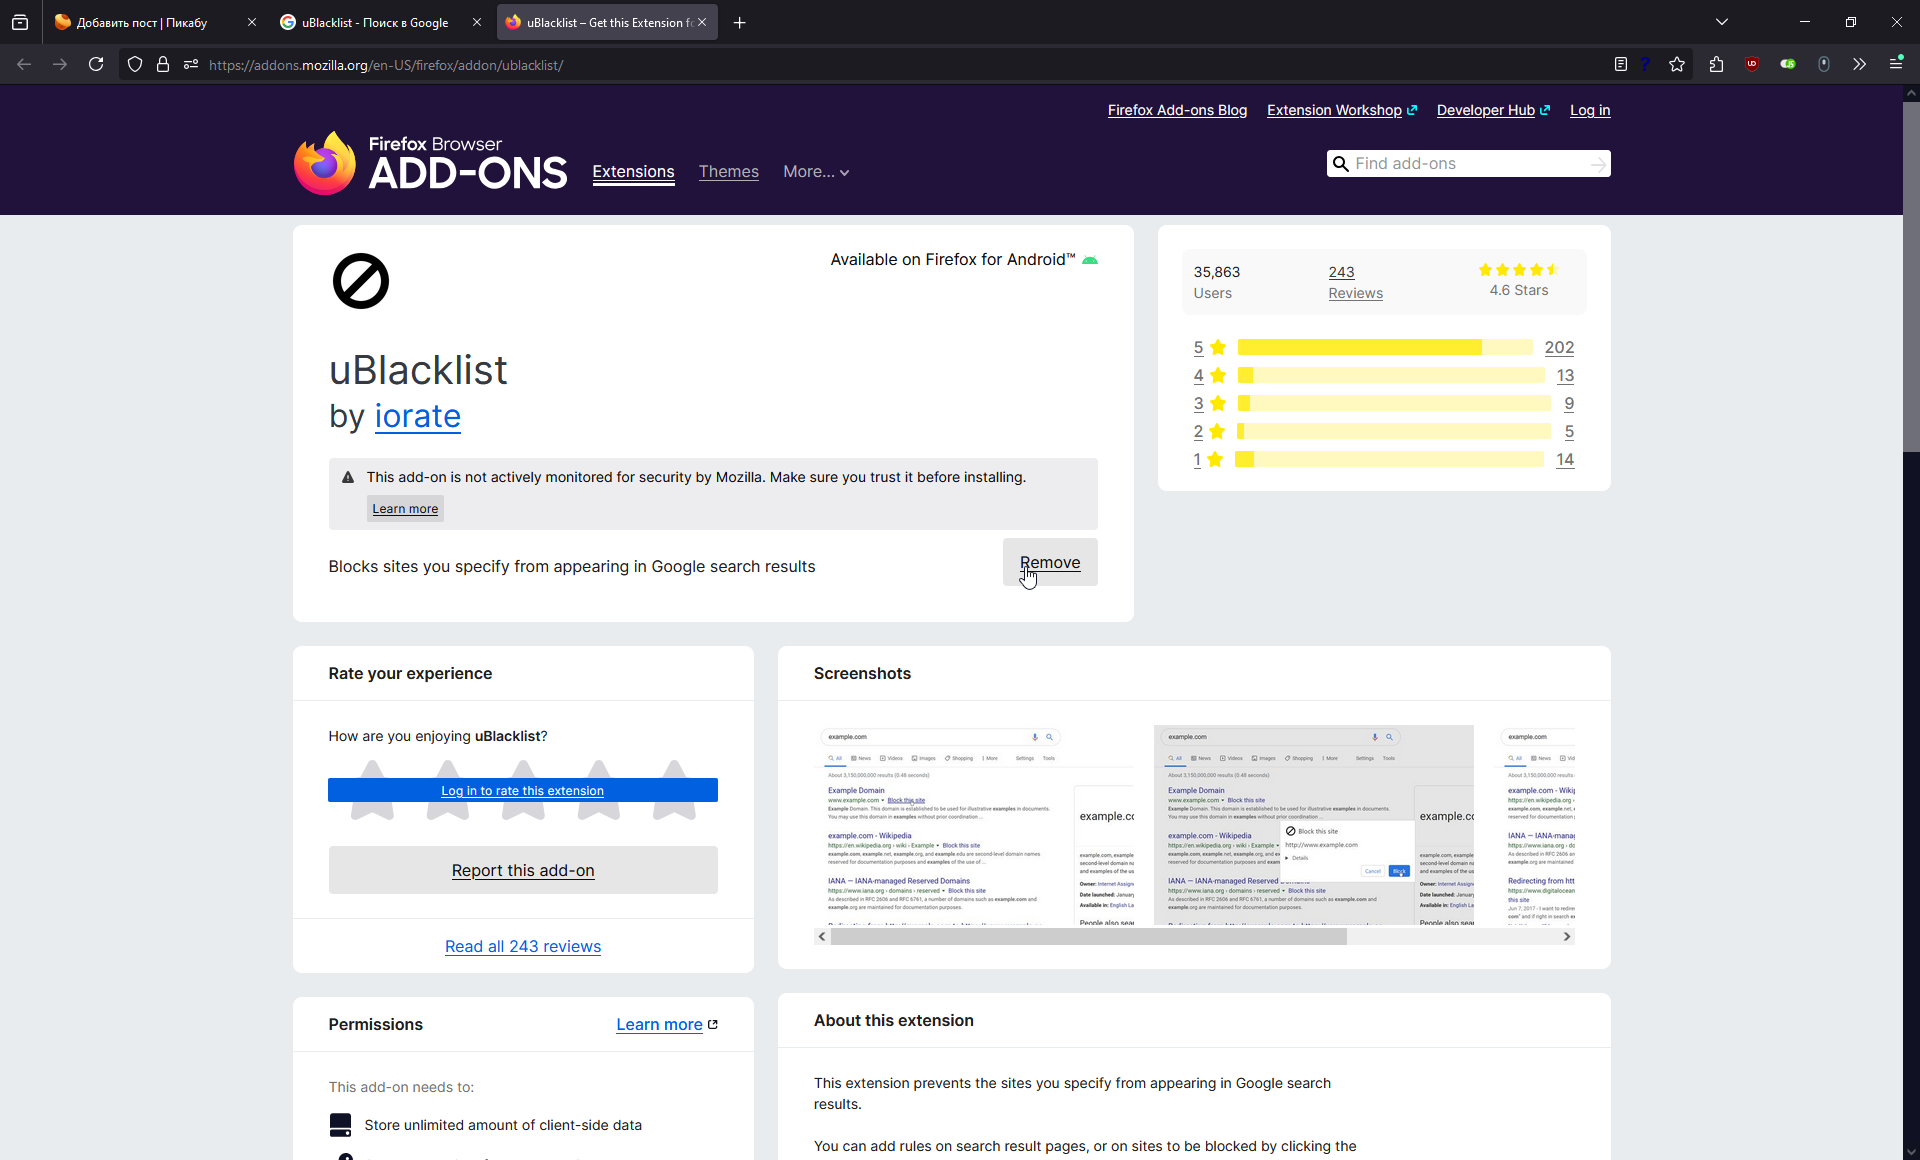Viewport: 1920px width, 1160px height.
Task: Click the Android icon next to availability text
Action: (1090, 260)
